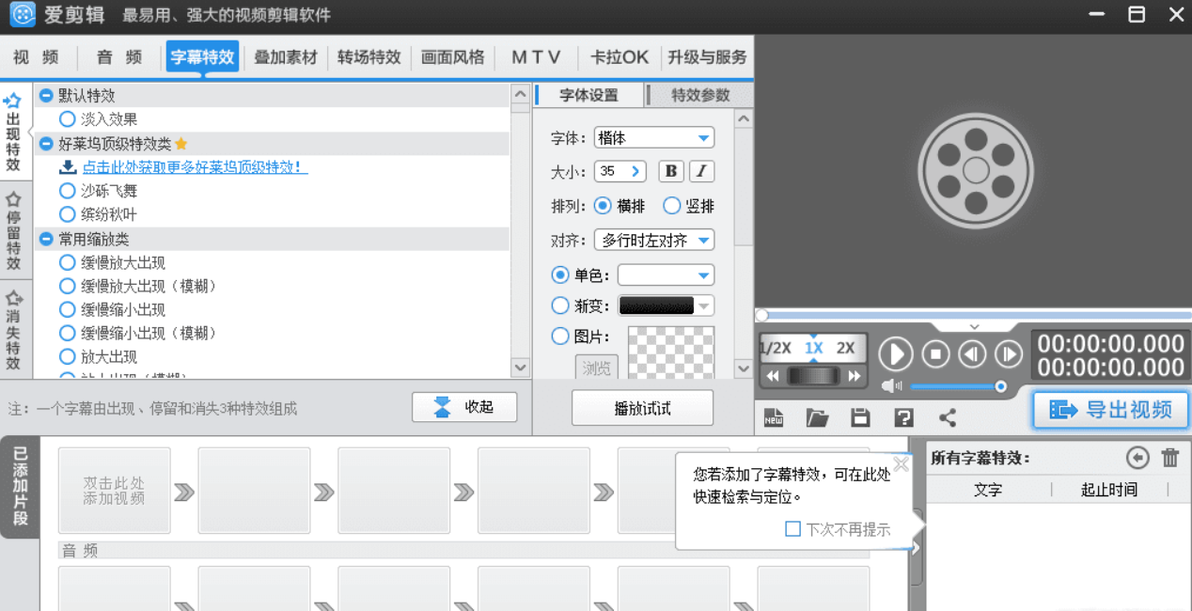Open an existing project with the folder icon
Viewport: 1192px width, 611px height.
click(817, 418)
